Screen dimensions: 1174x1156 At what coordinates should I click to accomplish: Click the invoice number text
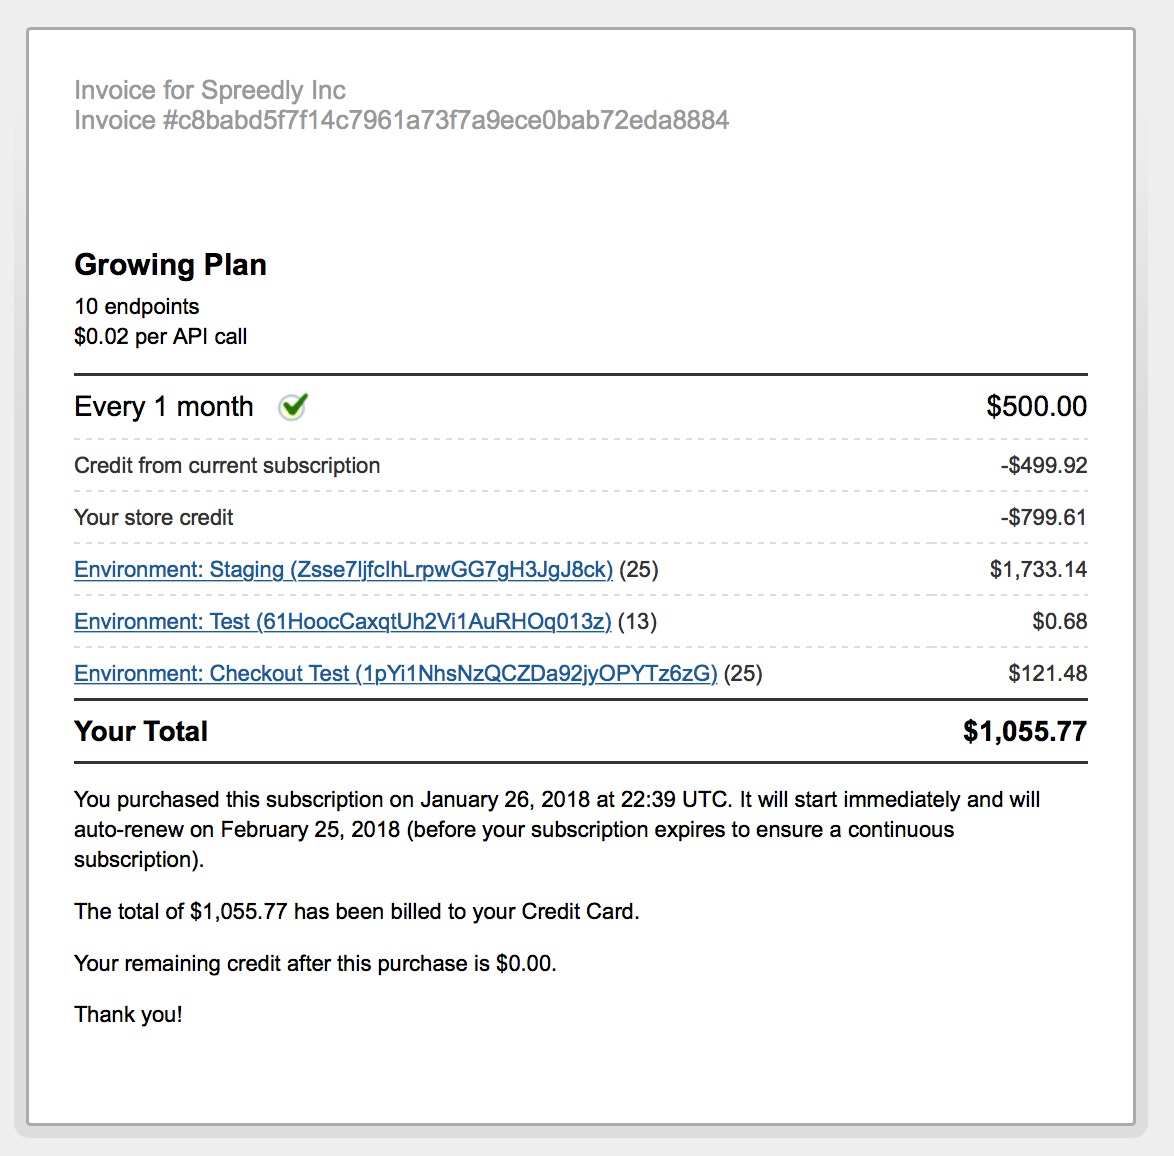(x=401, y=120)
